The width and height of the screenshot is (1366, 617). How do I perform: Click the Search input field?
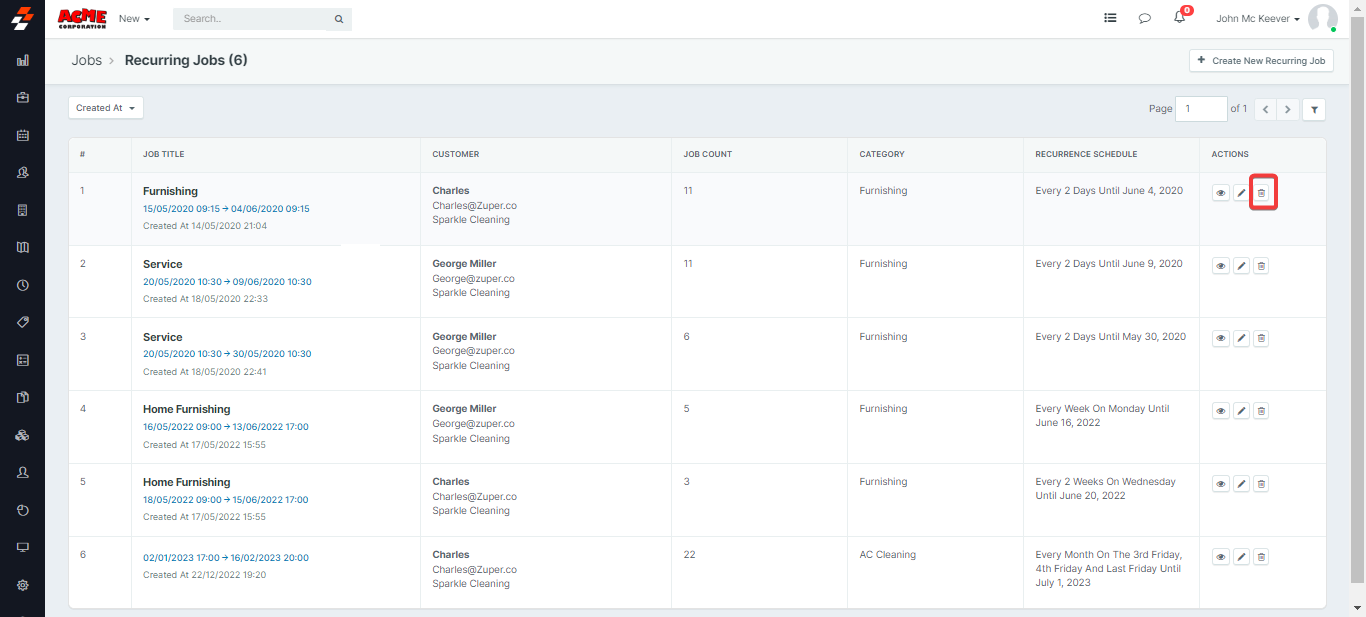pos(255,19)
